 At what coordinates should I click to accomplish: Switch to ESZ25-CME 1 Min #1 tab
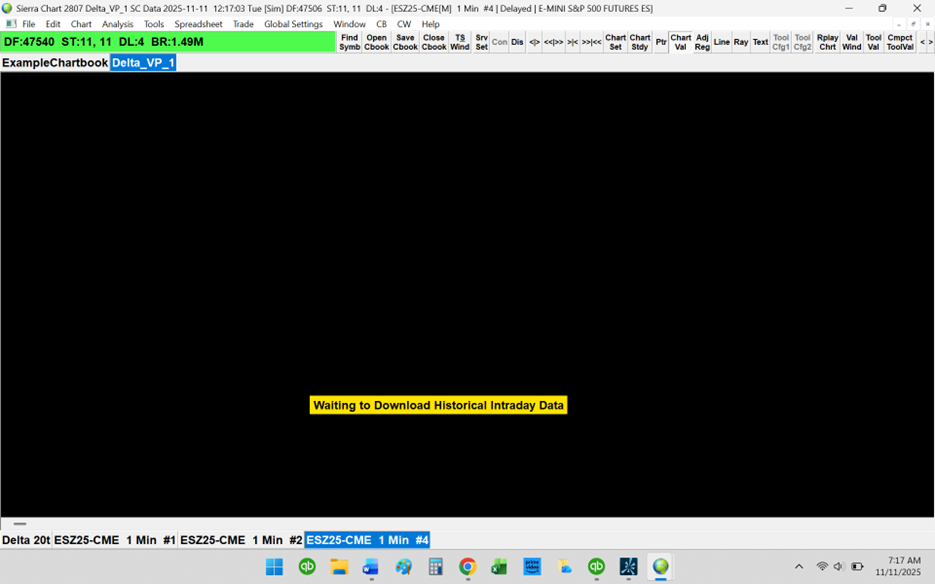115,540
